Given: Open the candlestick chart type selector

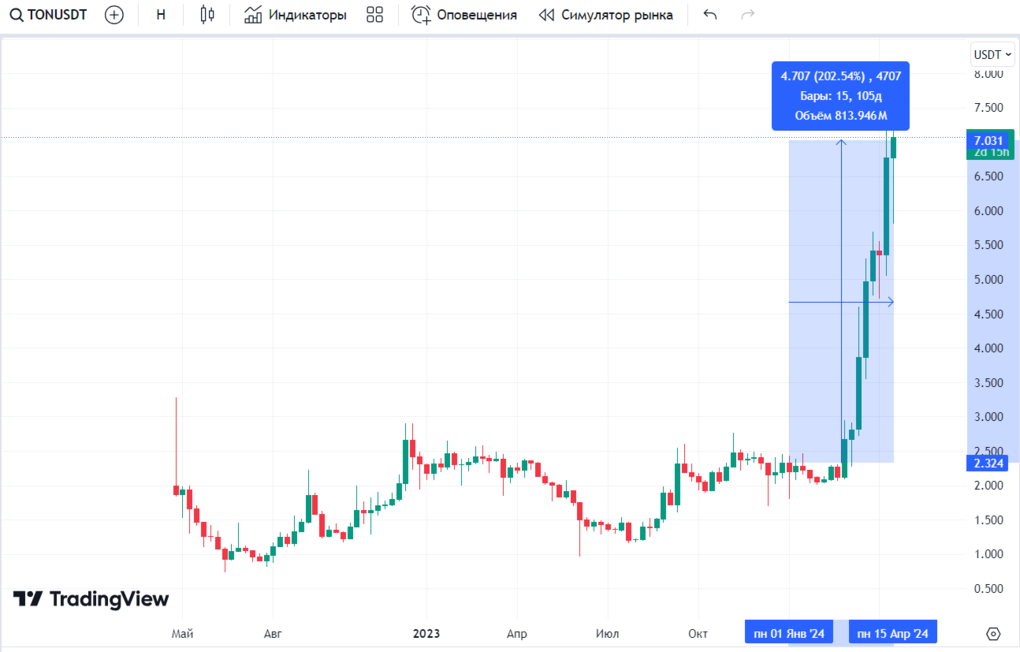Looking at the screenshot, I should click(x=207, y=15).
